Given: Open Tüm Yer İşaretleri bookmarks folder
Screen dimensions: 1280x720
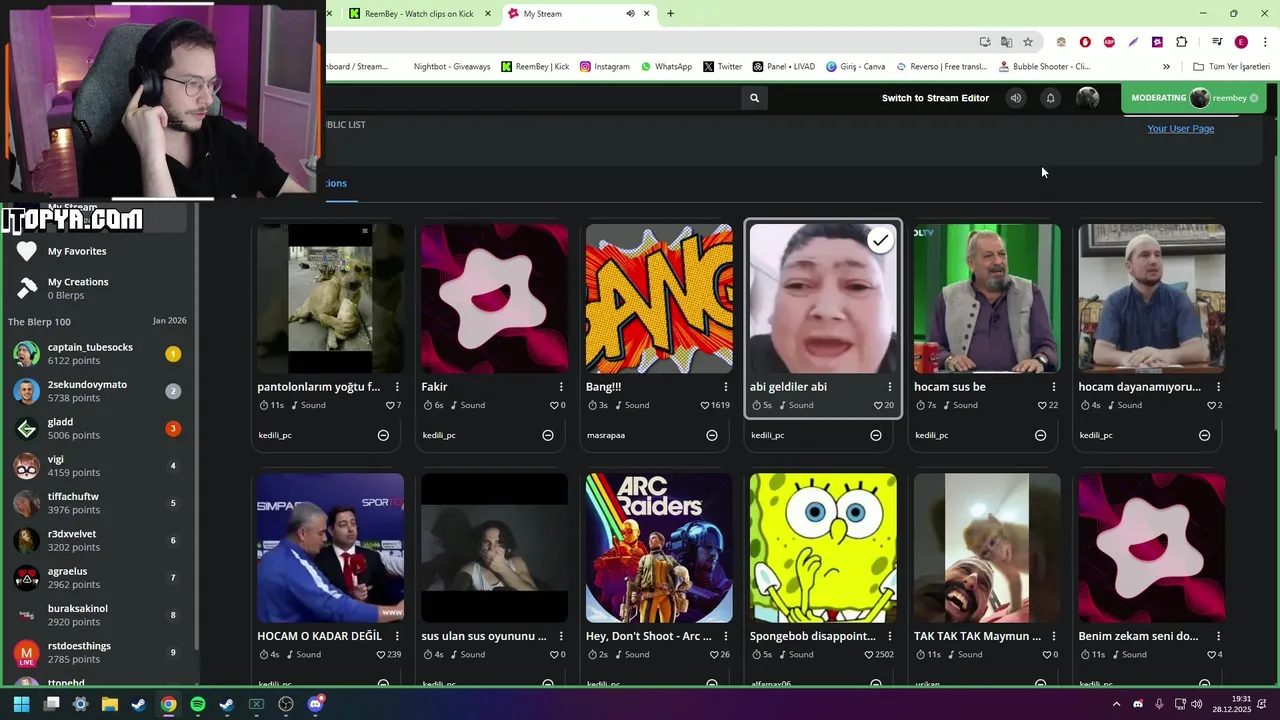Looking at the screenshot, I should (1231, 67).
